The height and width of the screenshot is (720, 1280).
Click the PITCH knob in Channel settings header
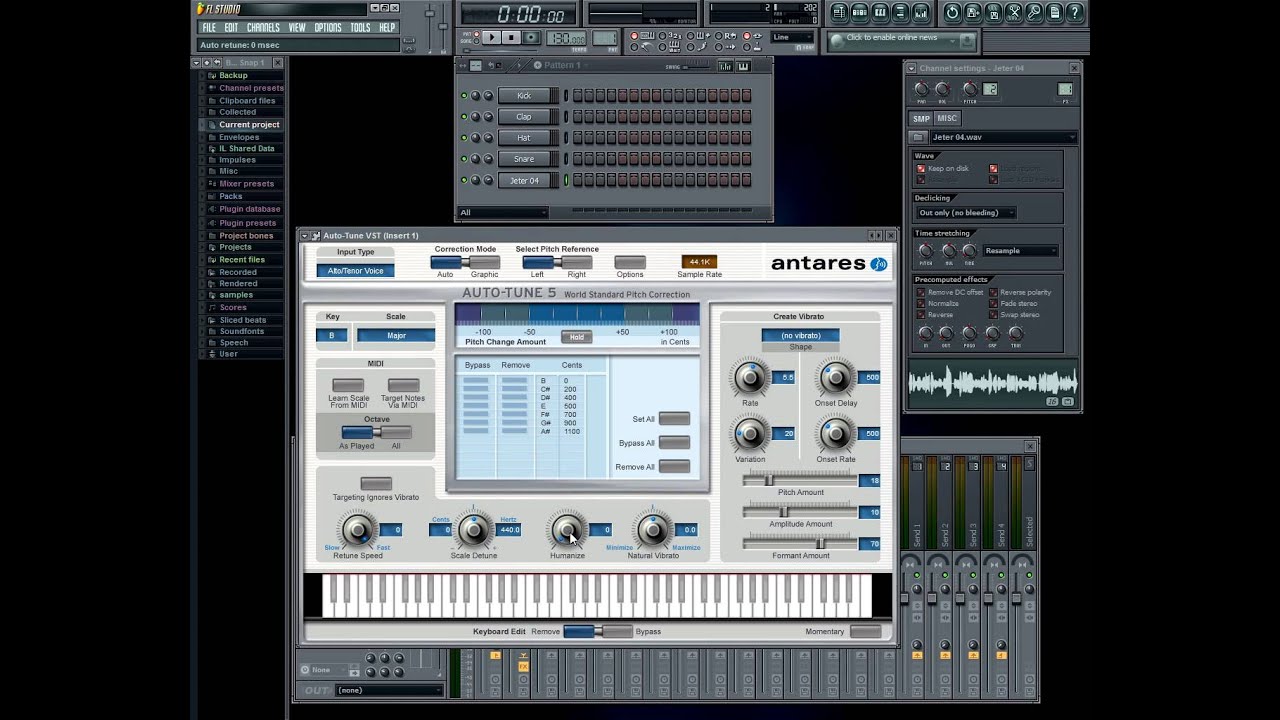pos(969,90)
